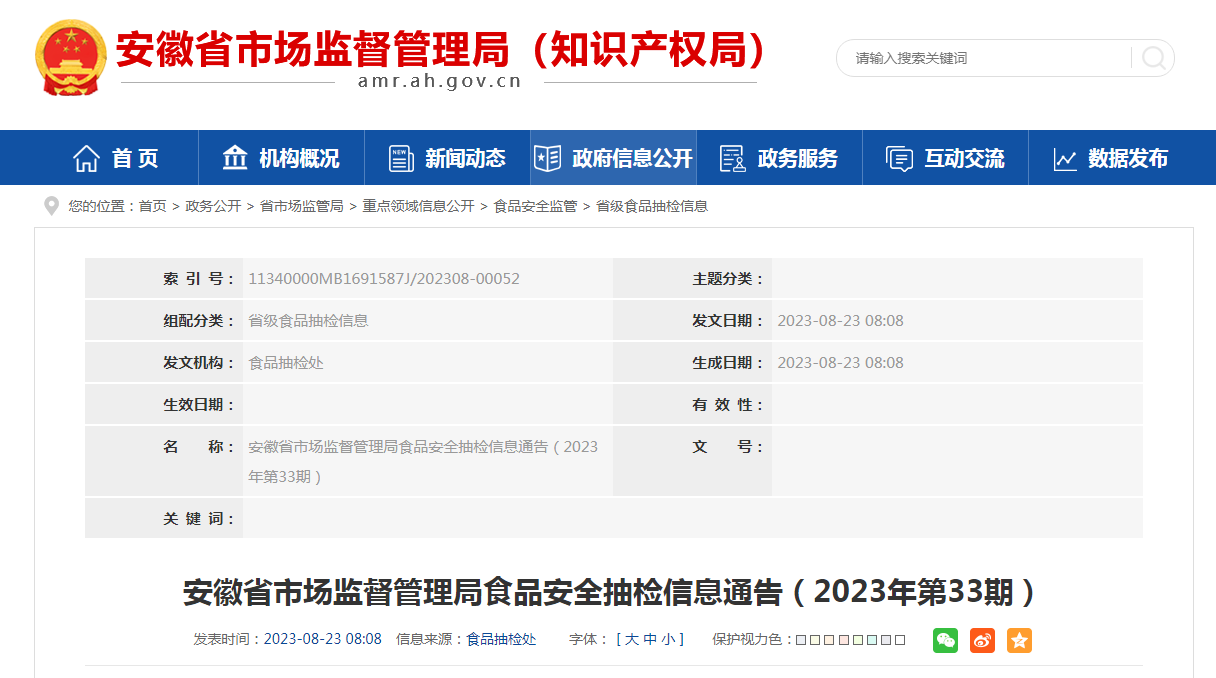Click the 文号 label cell

(692, 461)
